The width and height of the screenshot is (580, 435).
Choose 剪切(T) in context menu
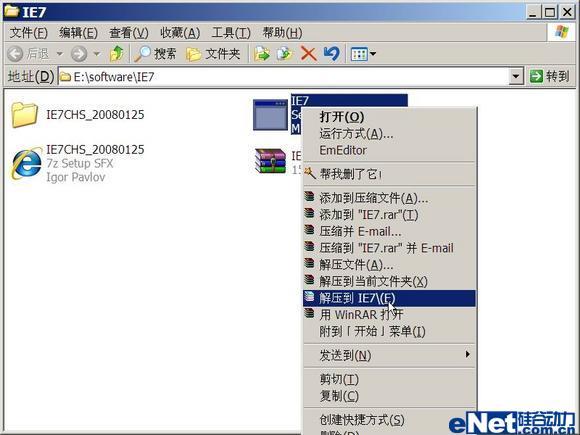coord(389,380)
